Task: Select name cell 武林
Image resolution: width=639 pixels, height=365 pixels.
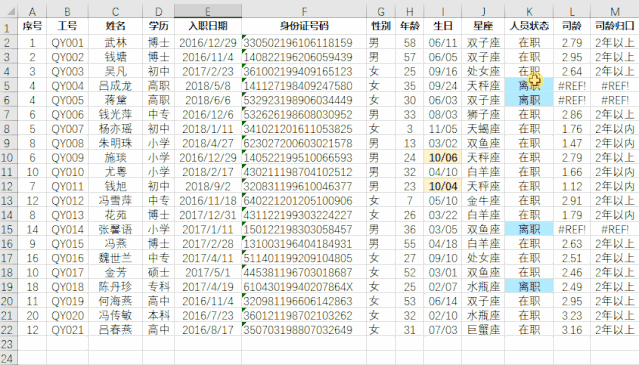Action: 115,43
